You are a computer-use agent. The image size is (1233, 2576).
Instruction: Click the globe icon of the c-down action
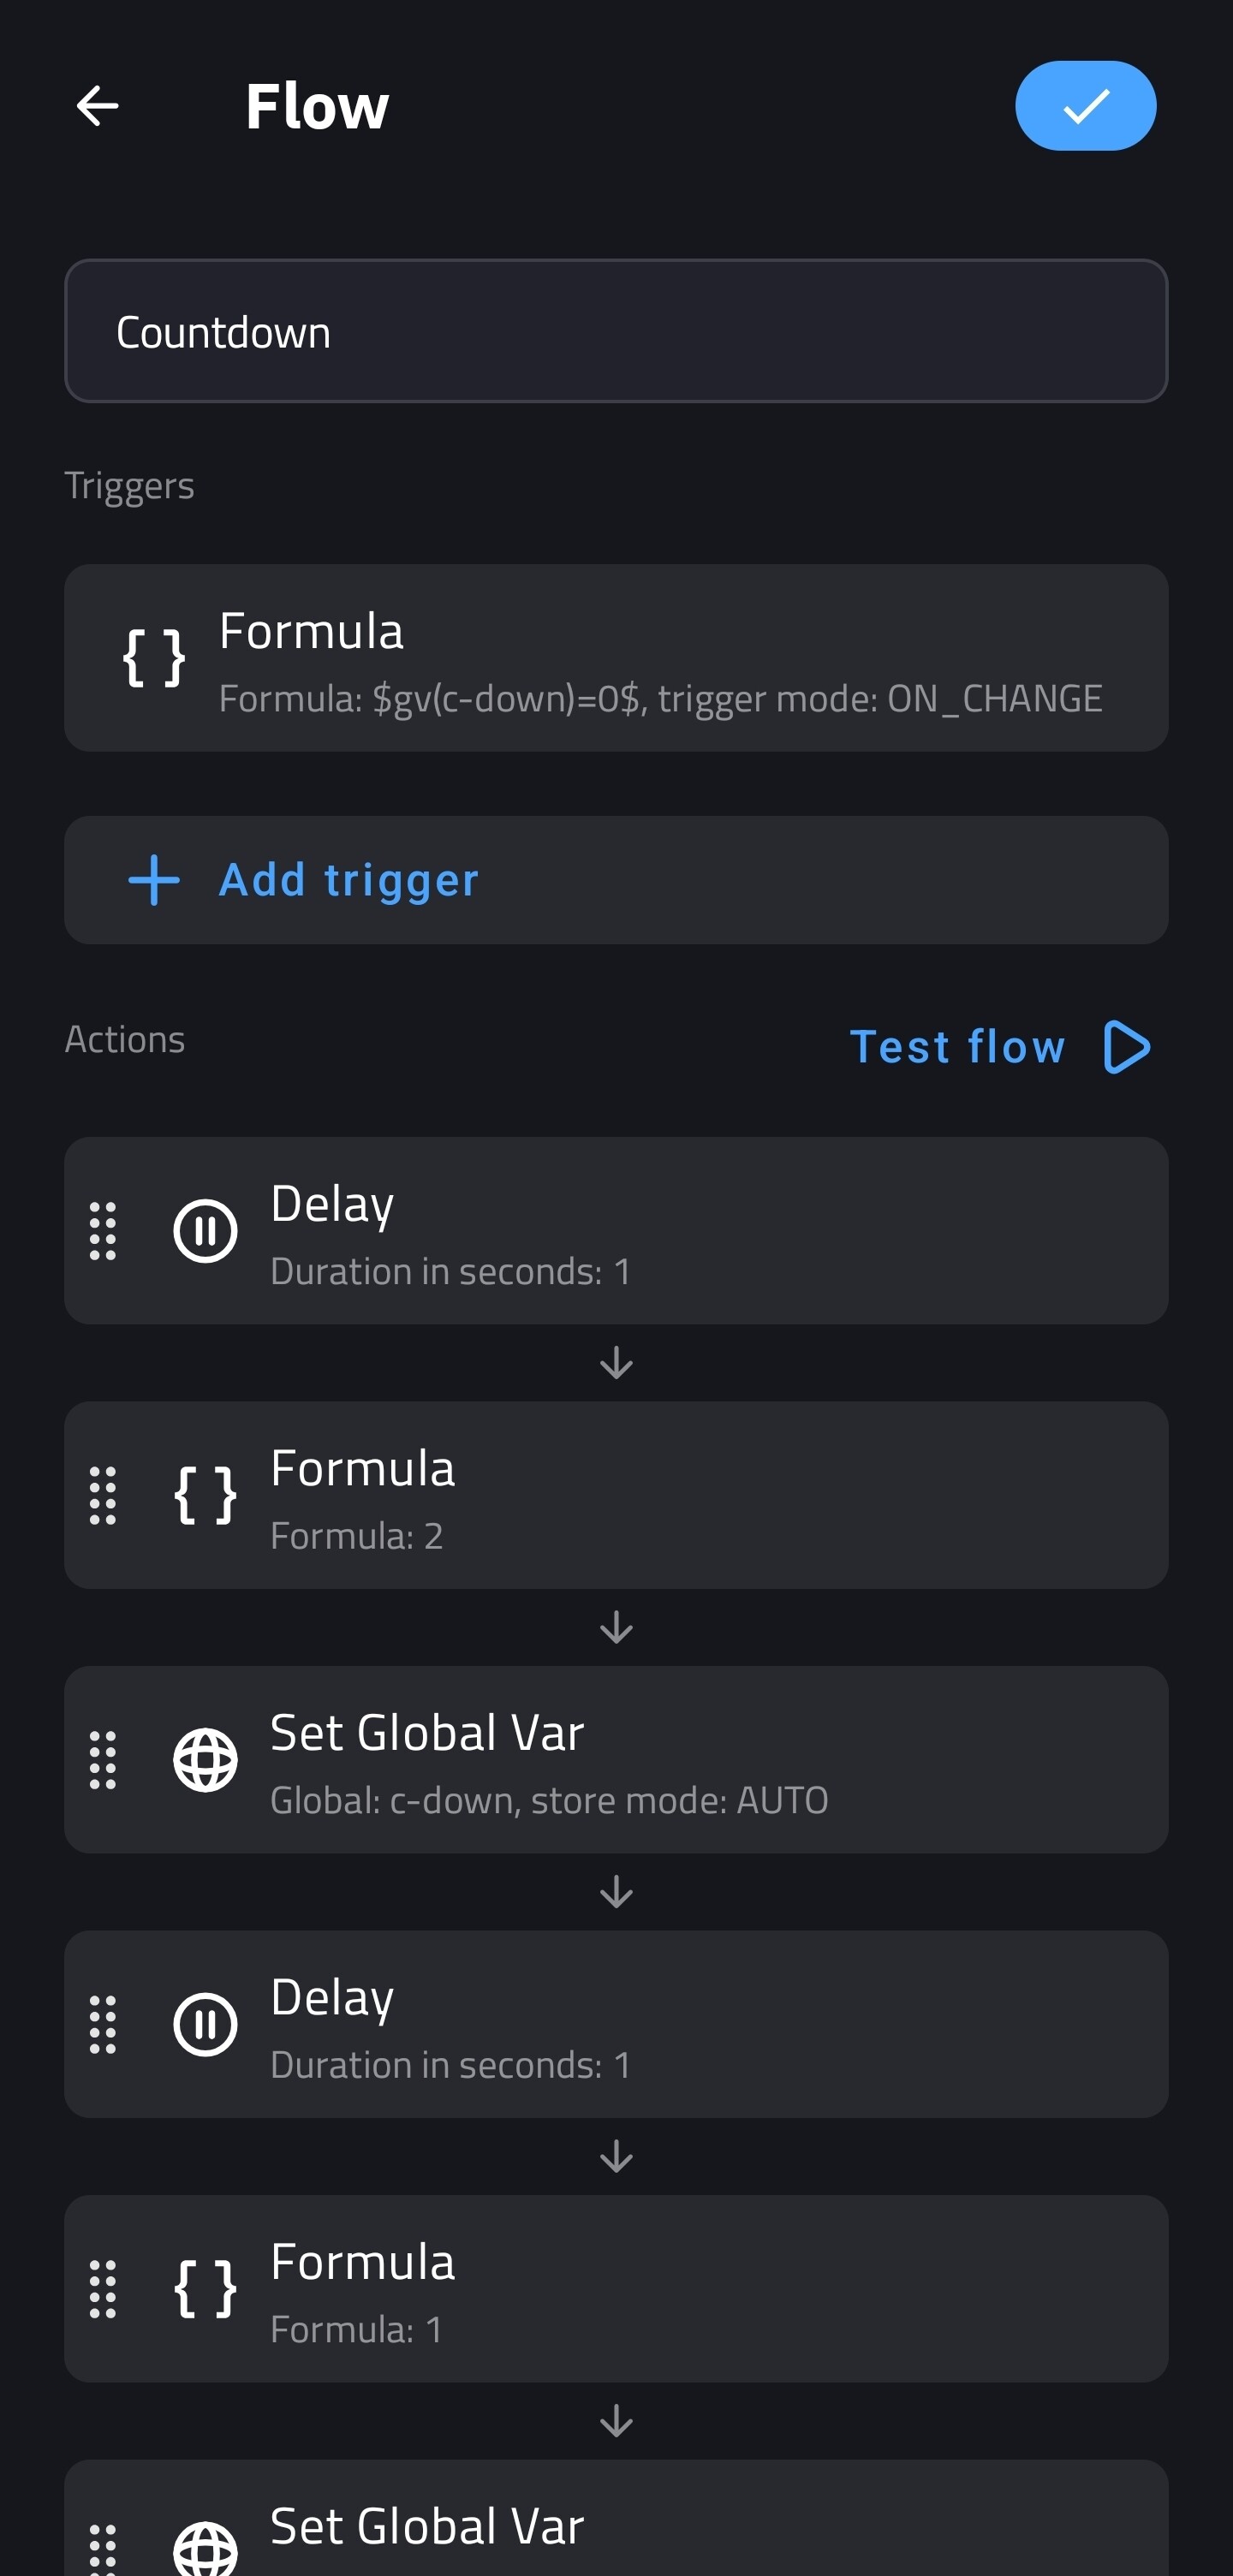(205, 1761)
